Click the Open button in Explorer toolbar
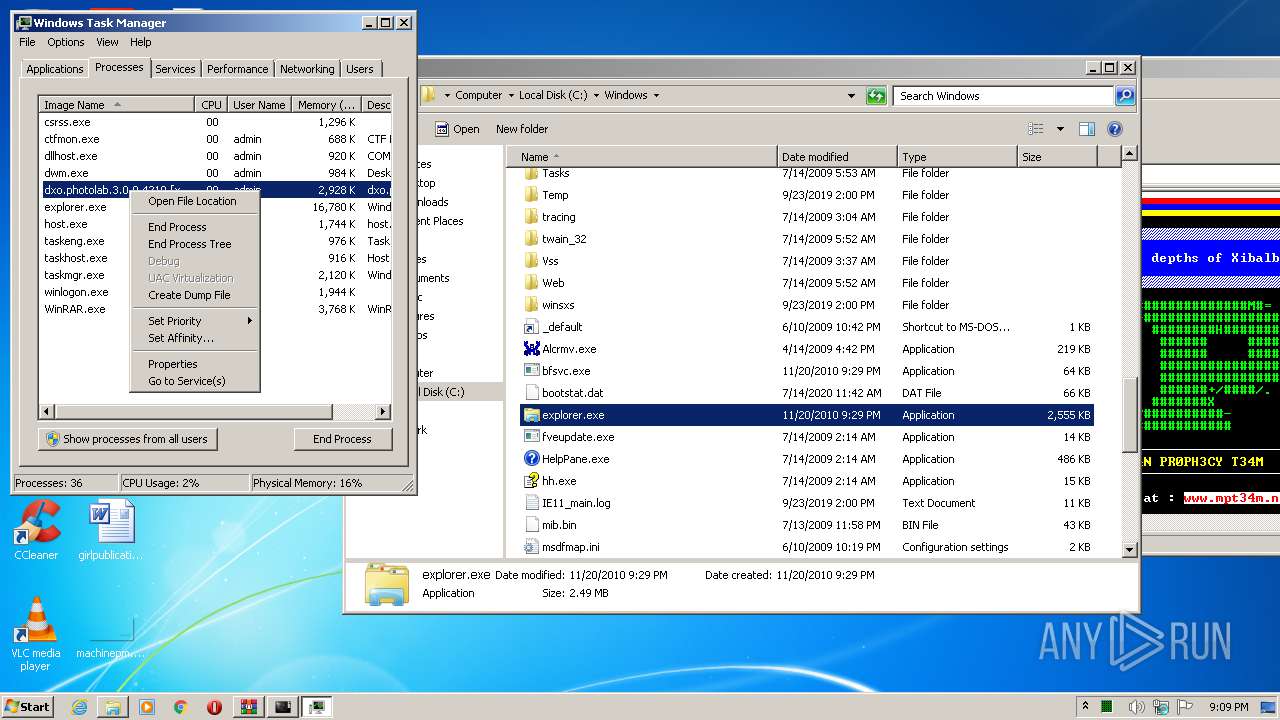 coord(457,129)
